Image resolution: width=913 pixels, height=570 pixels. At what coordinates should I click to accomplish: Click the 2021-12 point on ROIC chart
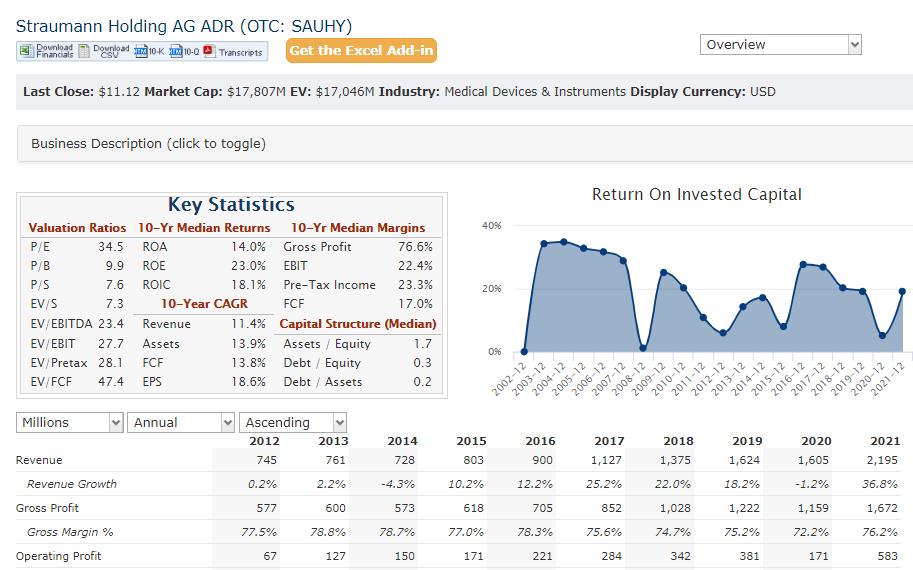click(902, 291)
